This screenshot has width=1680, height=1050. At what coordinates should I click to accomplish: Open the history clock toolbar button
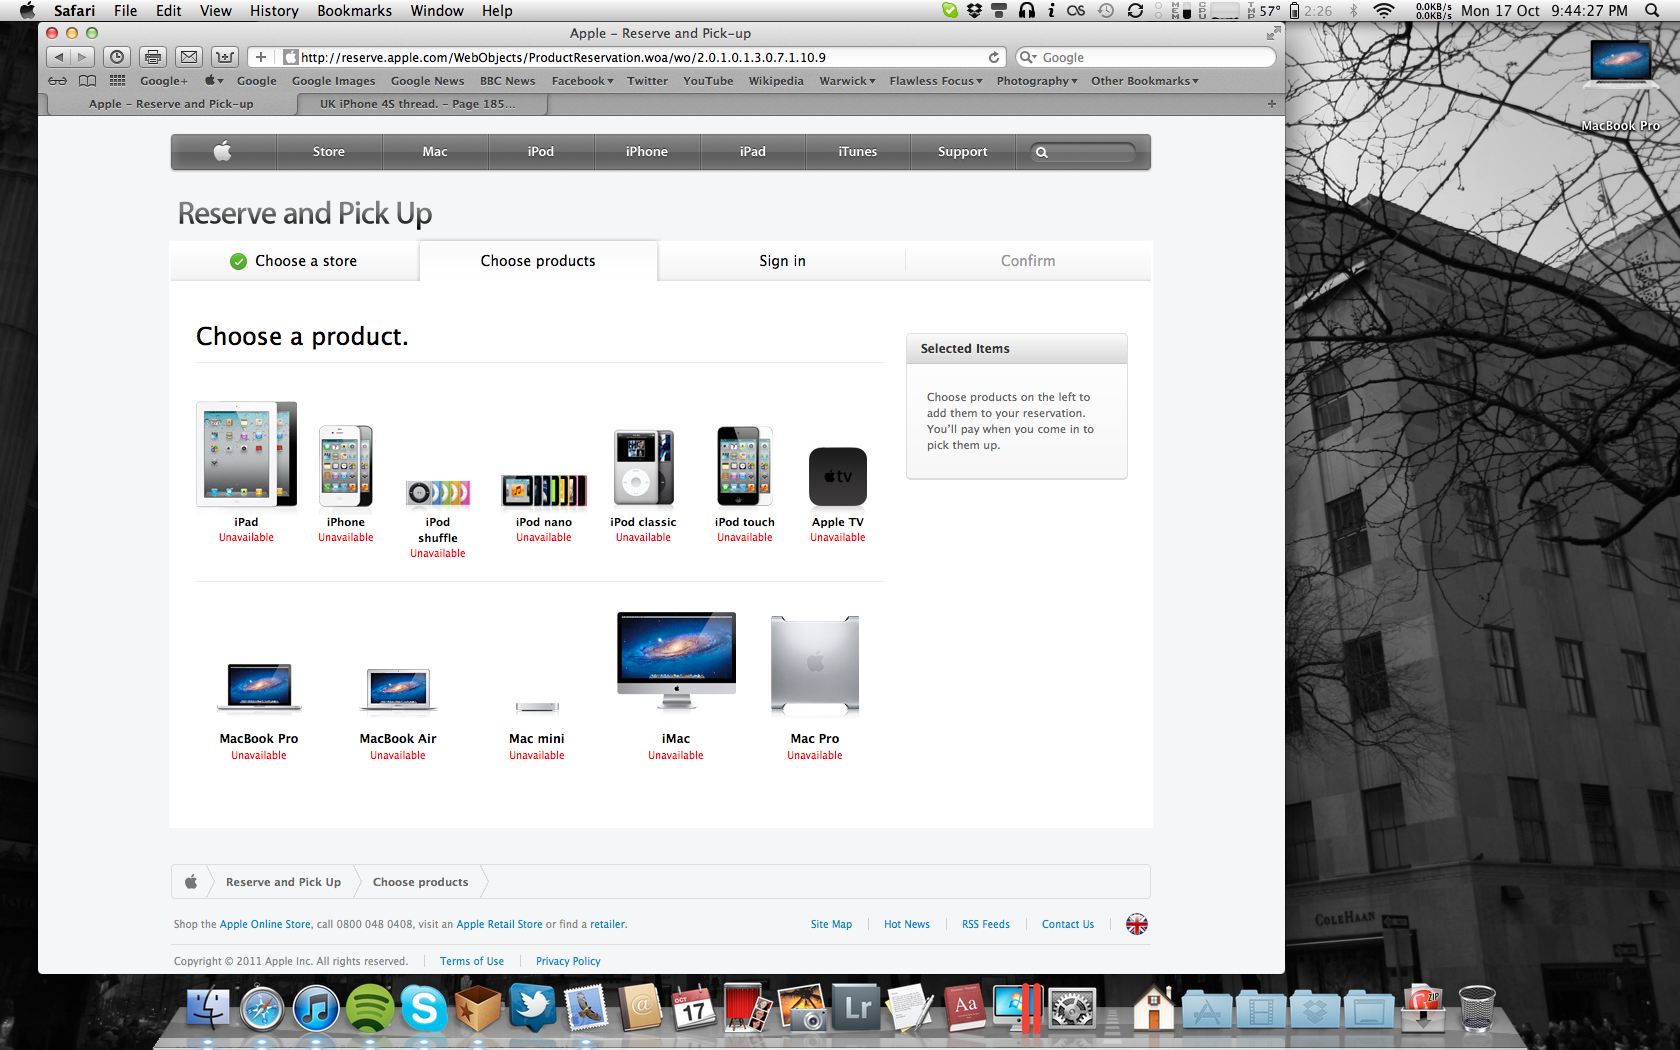117,57
